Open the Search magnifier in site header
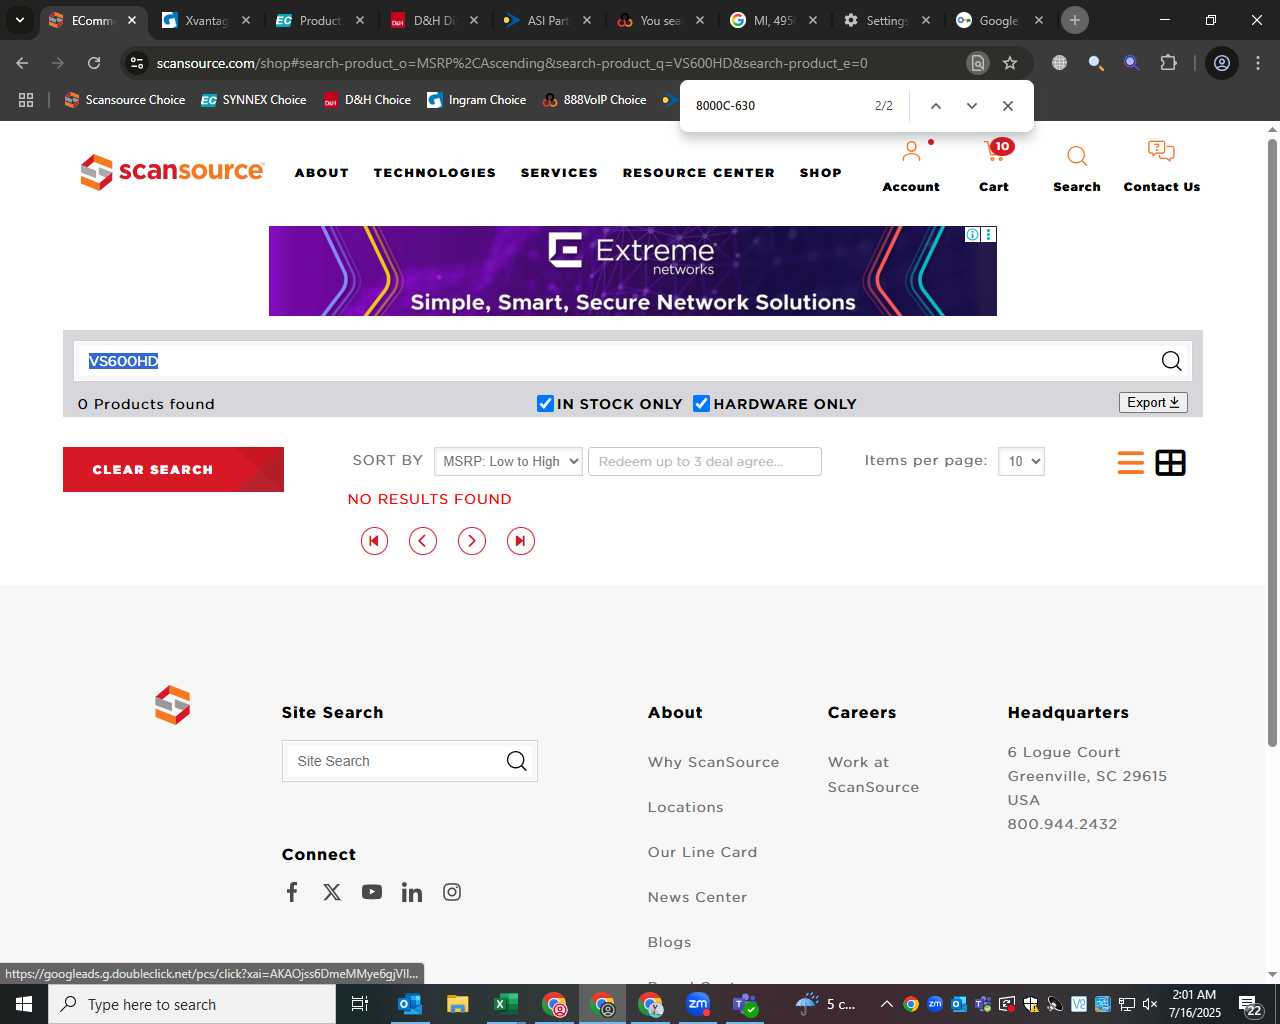Image resolution: width=1280 pixels, height=1024 pixels. coord(1077,156)
